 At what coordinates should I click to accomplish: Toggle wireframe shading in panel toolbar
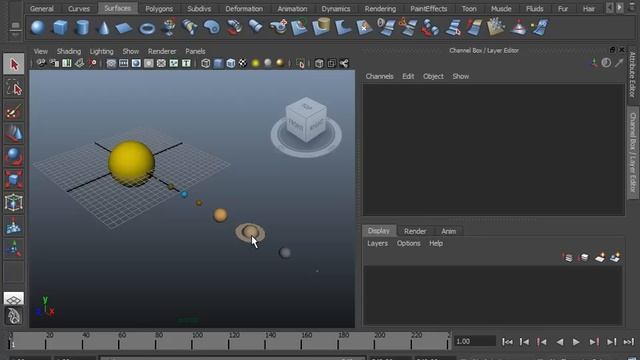point(206,63)
